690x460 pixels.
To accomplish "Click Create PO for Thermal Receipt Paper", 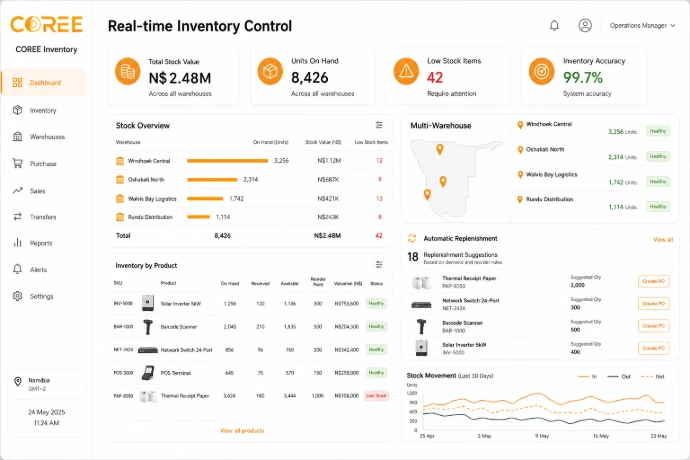I will [653, 281].
